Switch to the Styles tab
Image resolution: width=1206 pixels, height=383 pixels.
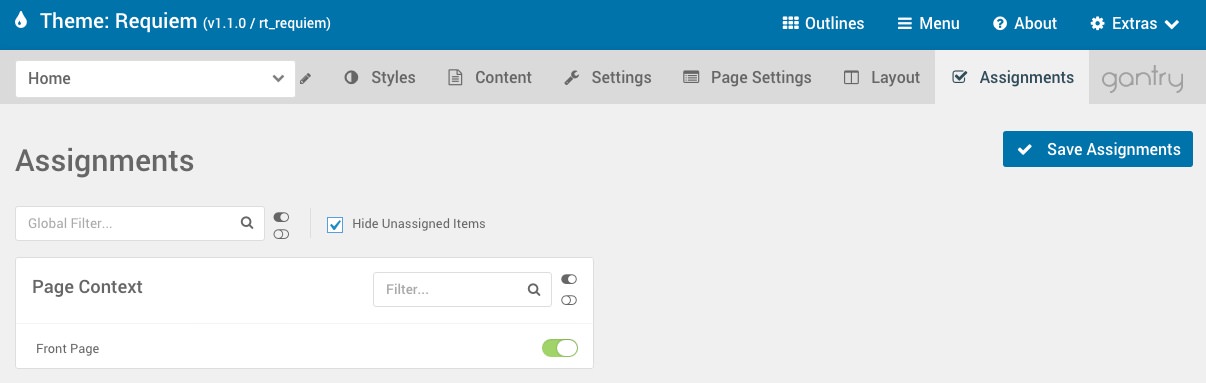(380, 77)
